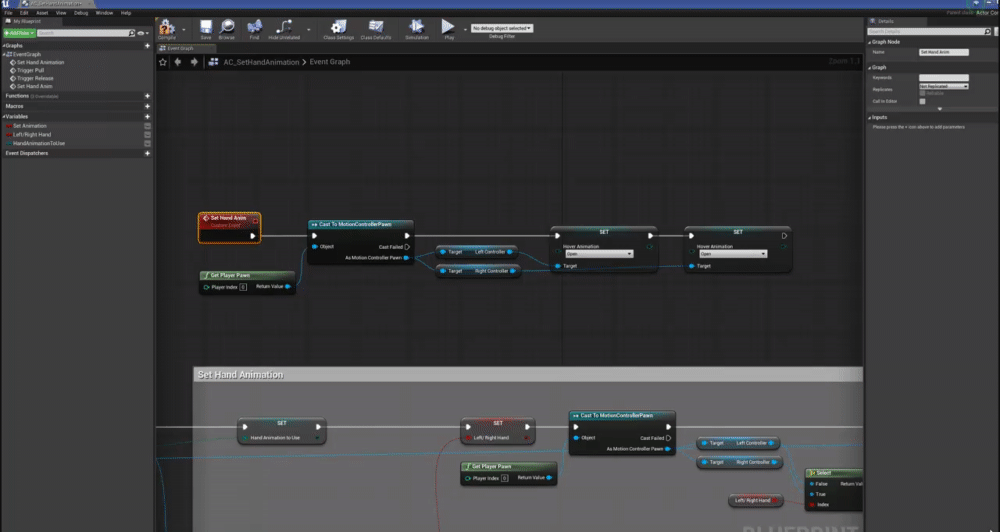Image resolution: width=1000 pixels, height=532 pixels.
Task: Select Trigger Pull in graphs list
Action: 31,70
